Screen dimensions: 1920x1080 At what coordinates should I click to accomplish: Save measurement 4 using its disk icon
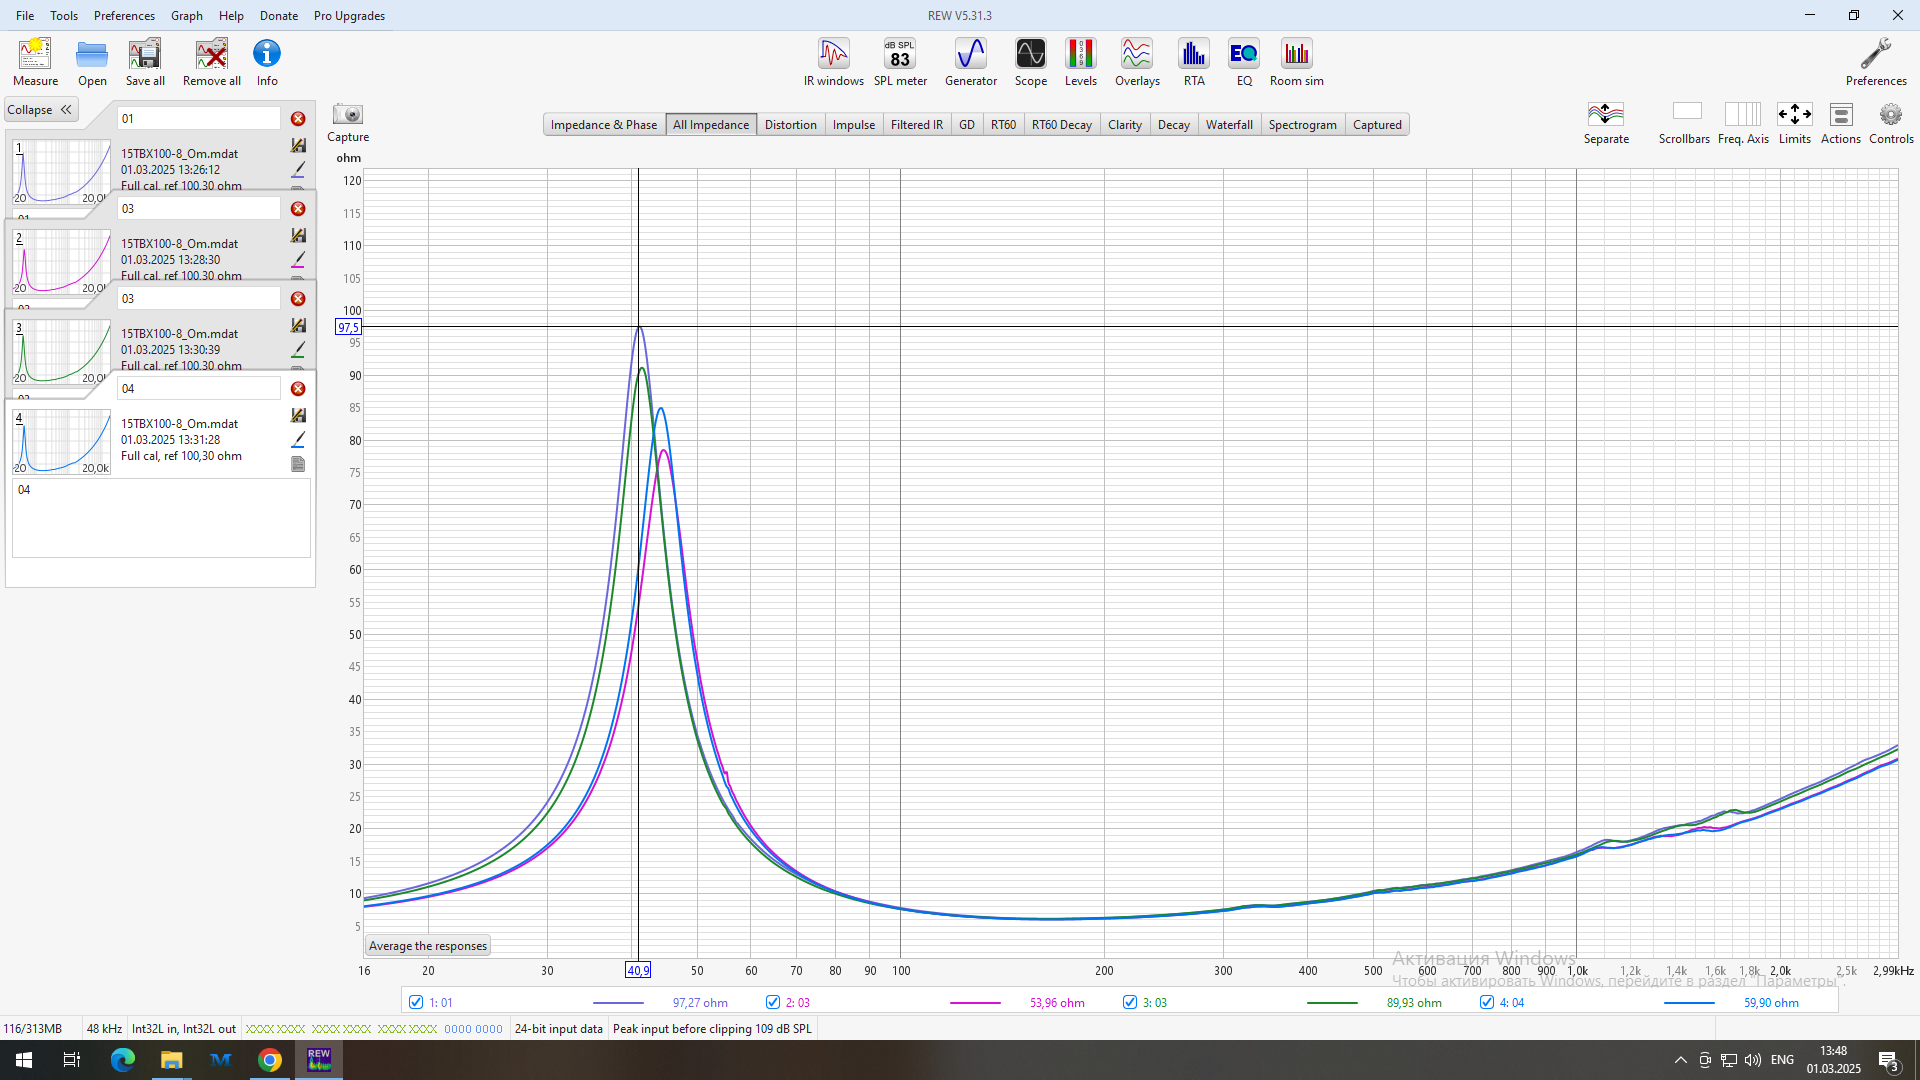pos(298,416)
